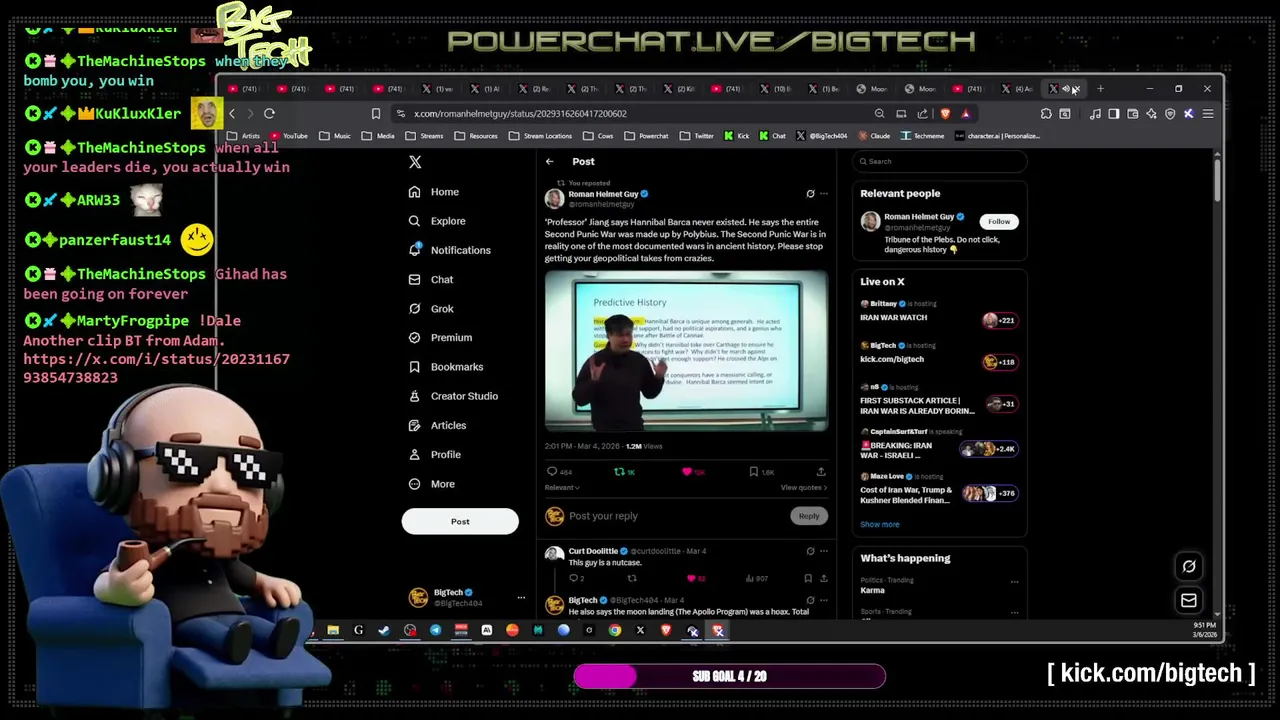Open BigTech account switcher three-dot menu
The width and height of the screenshot is (1280, 720).
pyautogui.click(x=521, y=598)
